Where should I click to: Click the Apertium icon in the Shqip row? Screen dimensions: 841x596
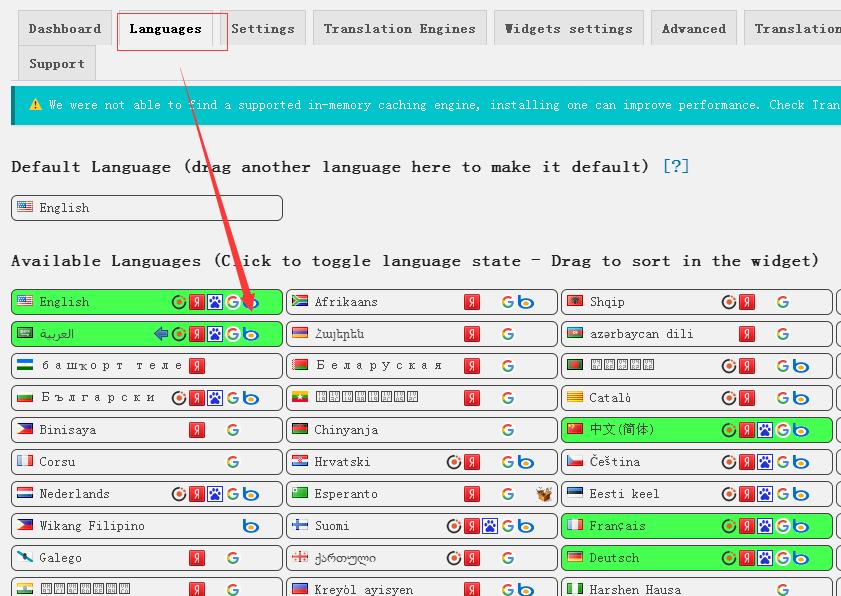(728, 302)
